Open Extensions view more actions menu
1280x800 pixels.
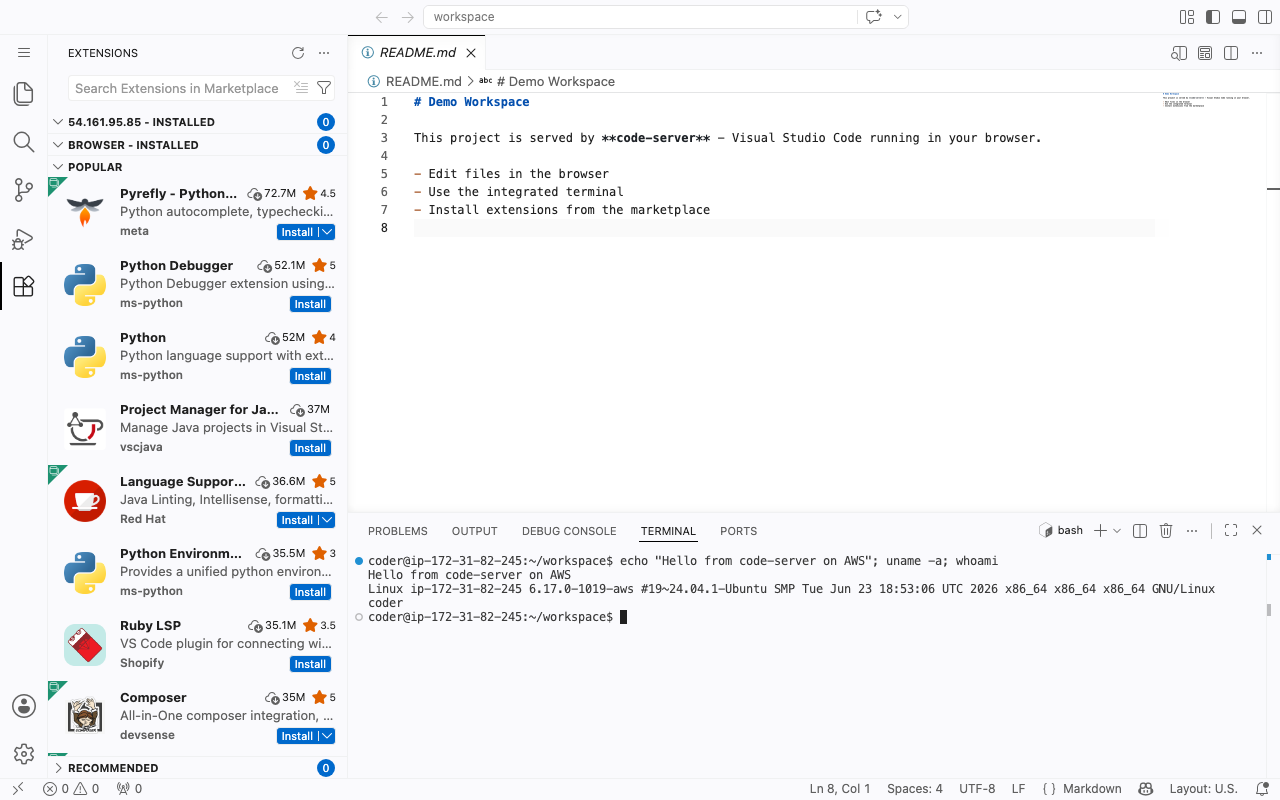[324, 53]
